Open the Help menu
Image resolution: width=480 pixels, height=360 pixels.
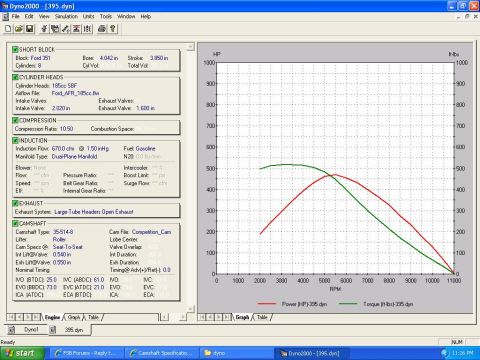click(x=146, y=16)
